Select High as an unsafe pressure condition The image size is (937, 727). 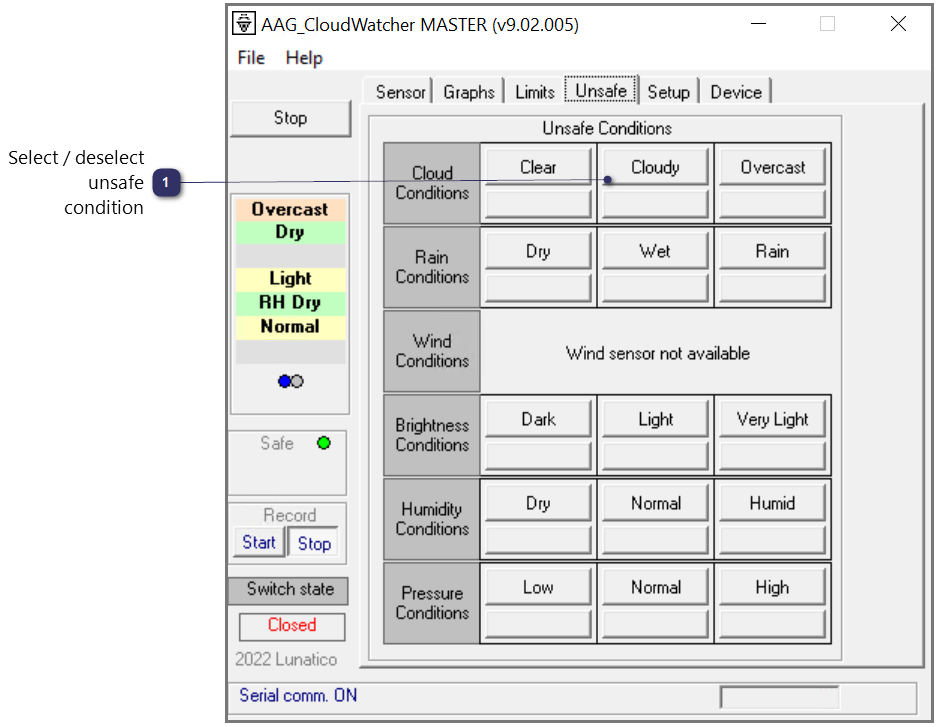click(772, 588)
